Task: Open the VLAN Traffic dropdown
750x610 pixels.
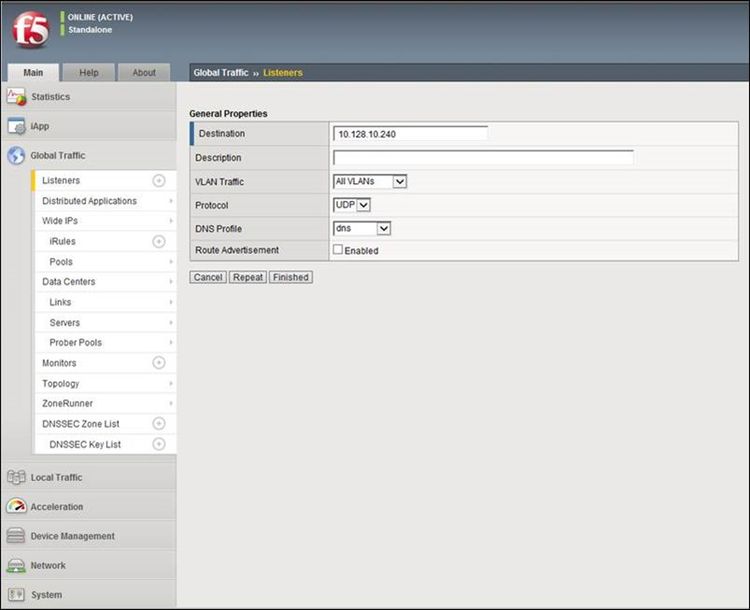Action: pos(370,181)
